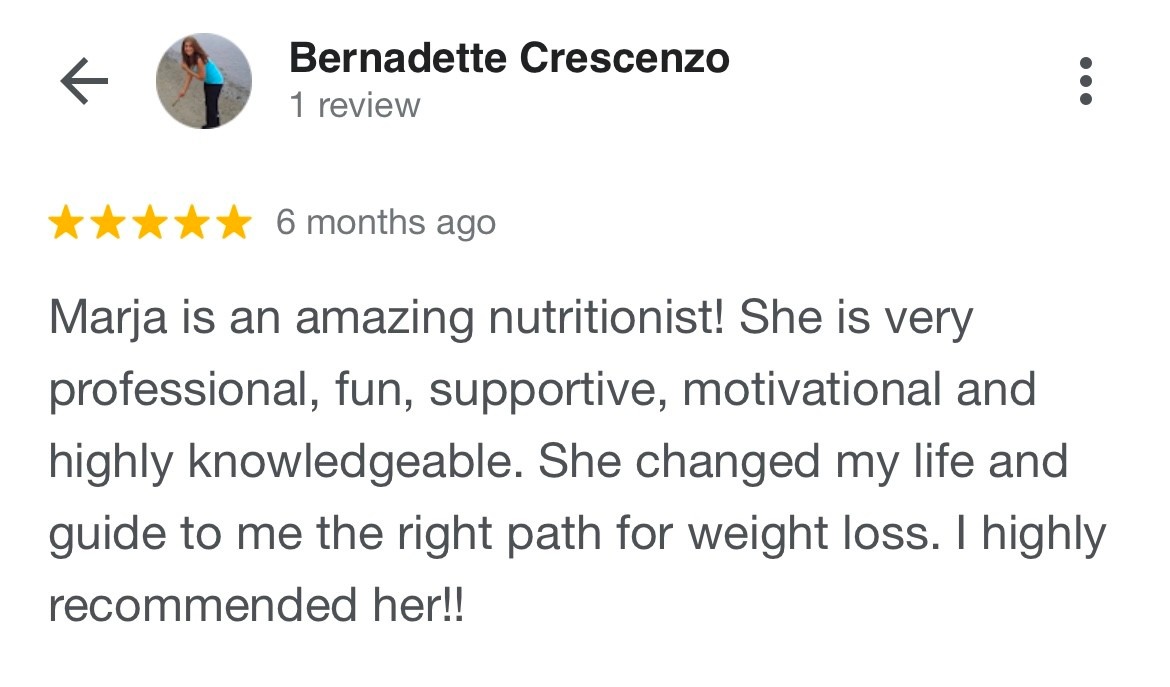Click the words 'right path' in review
Viewport: 1170px width, 687px height.
[498, 535]
